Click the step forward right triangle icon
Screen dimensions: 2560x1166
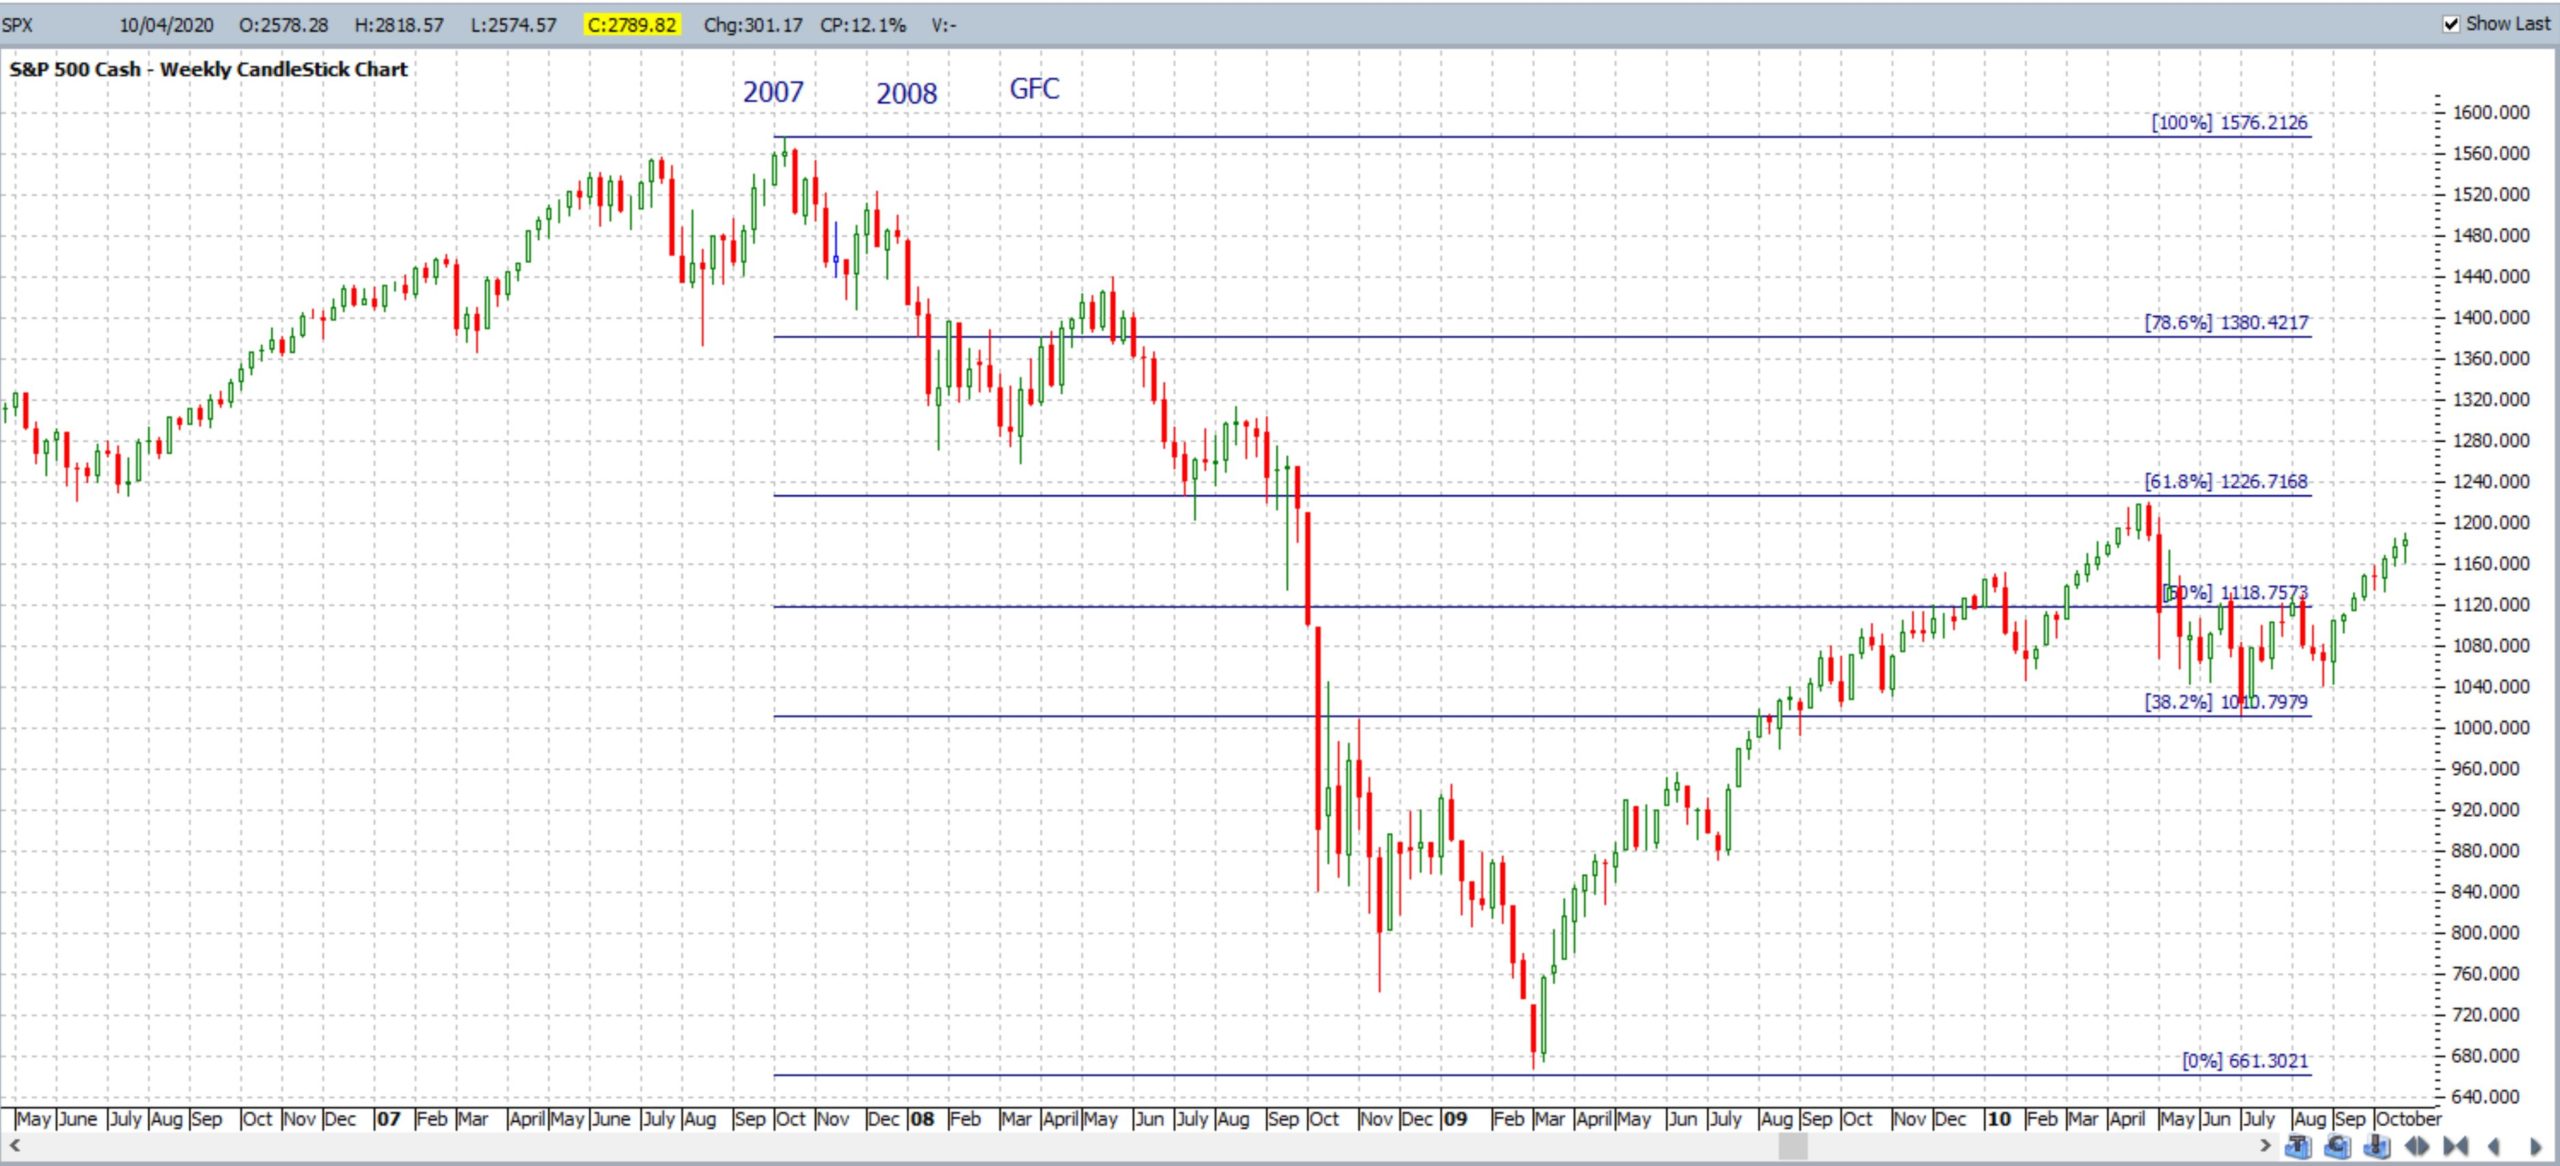click(x=2536, y=1146)
